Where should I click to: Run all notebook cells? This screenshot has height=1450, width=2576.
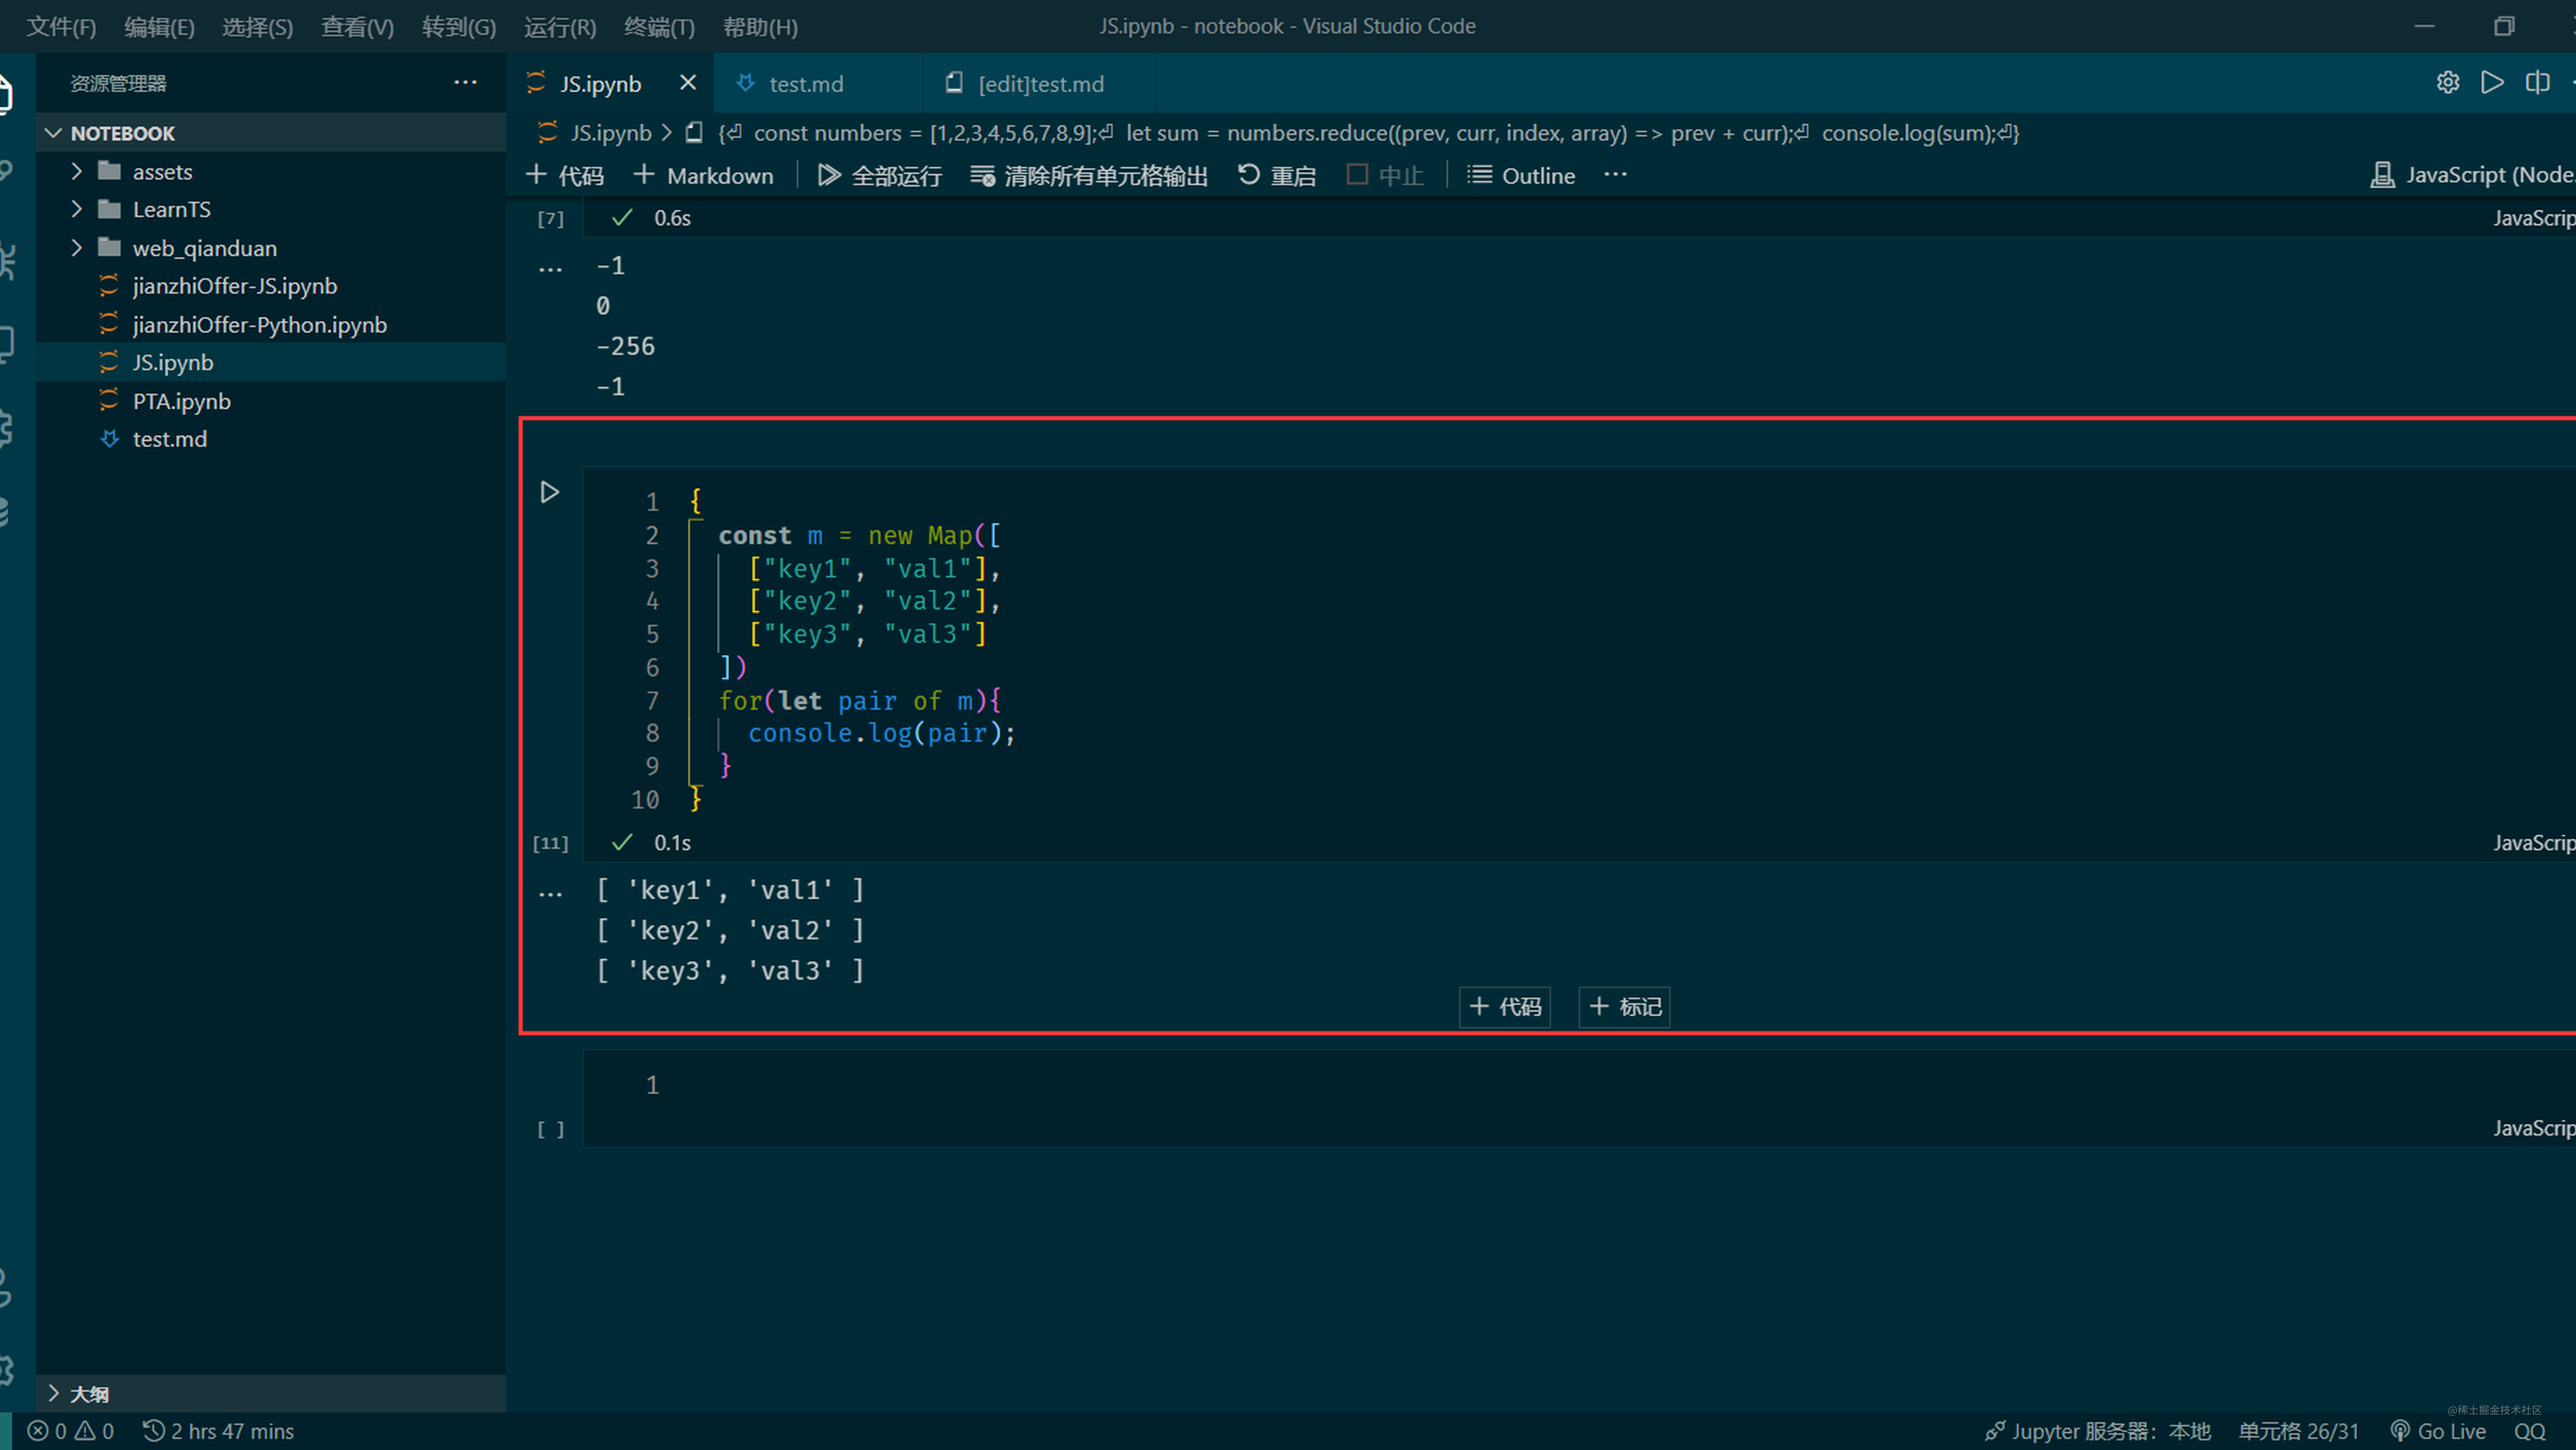[x=879, y=174]
